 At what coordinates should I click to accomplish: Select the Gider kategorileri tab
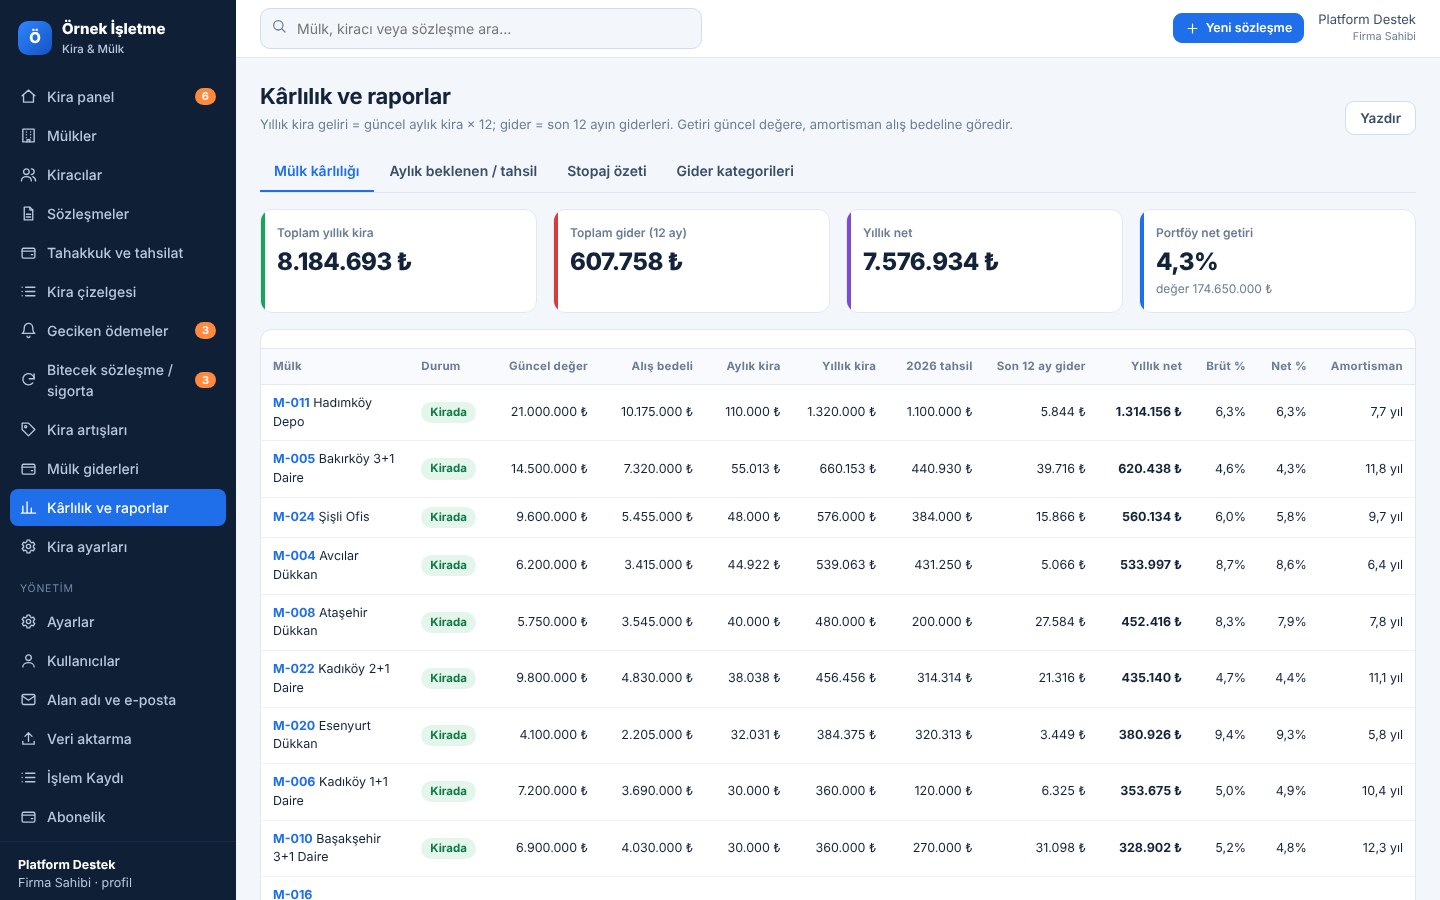tap(735, 171)
